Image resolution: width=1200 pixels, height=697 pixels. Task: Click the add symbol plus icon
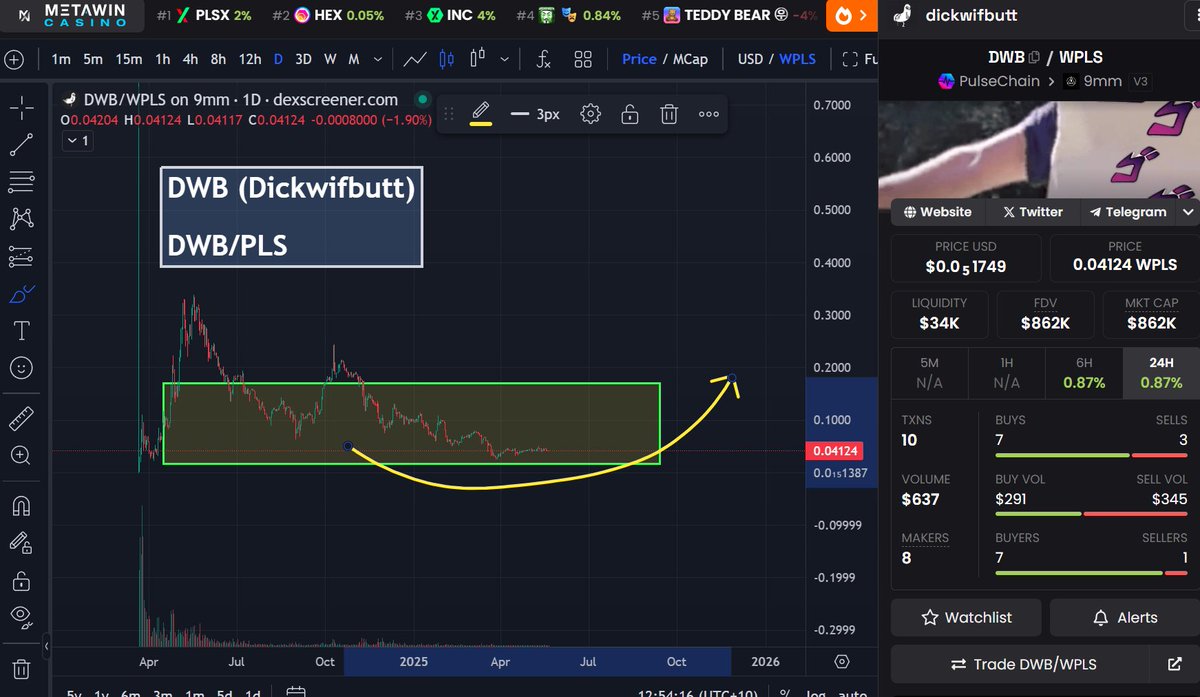[14, 59]
